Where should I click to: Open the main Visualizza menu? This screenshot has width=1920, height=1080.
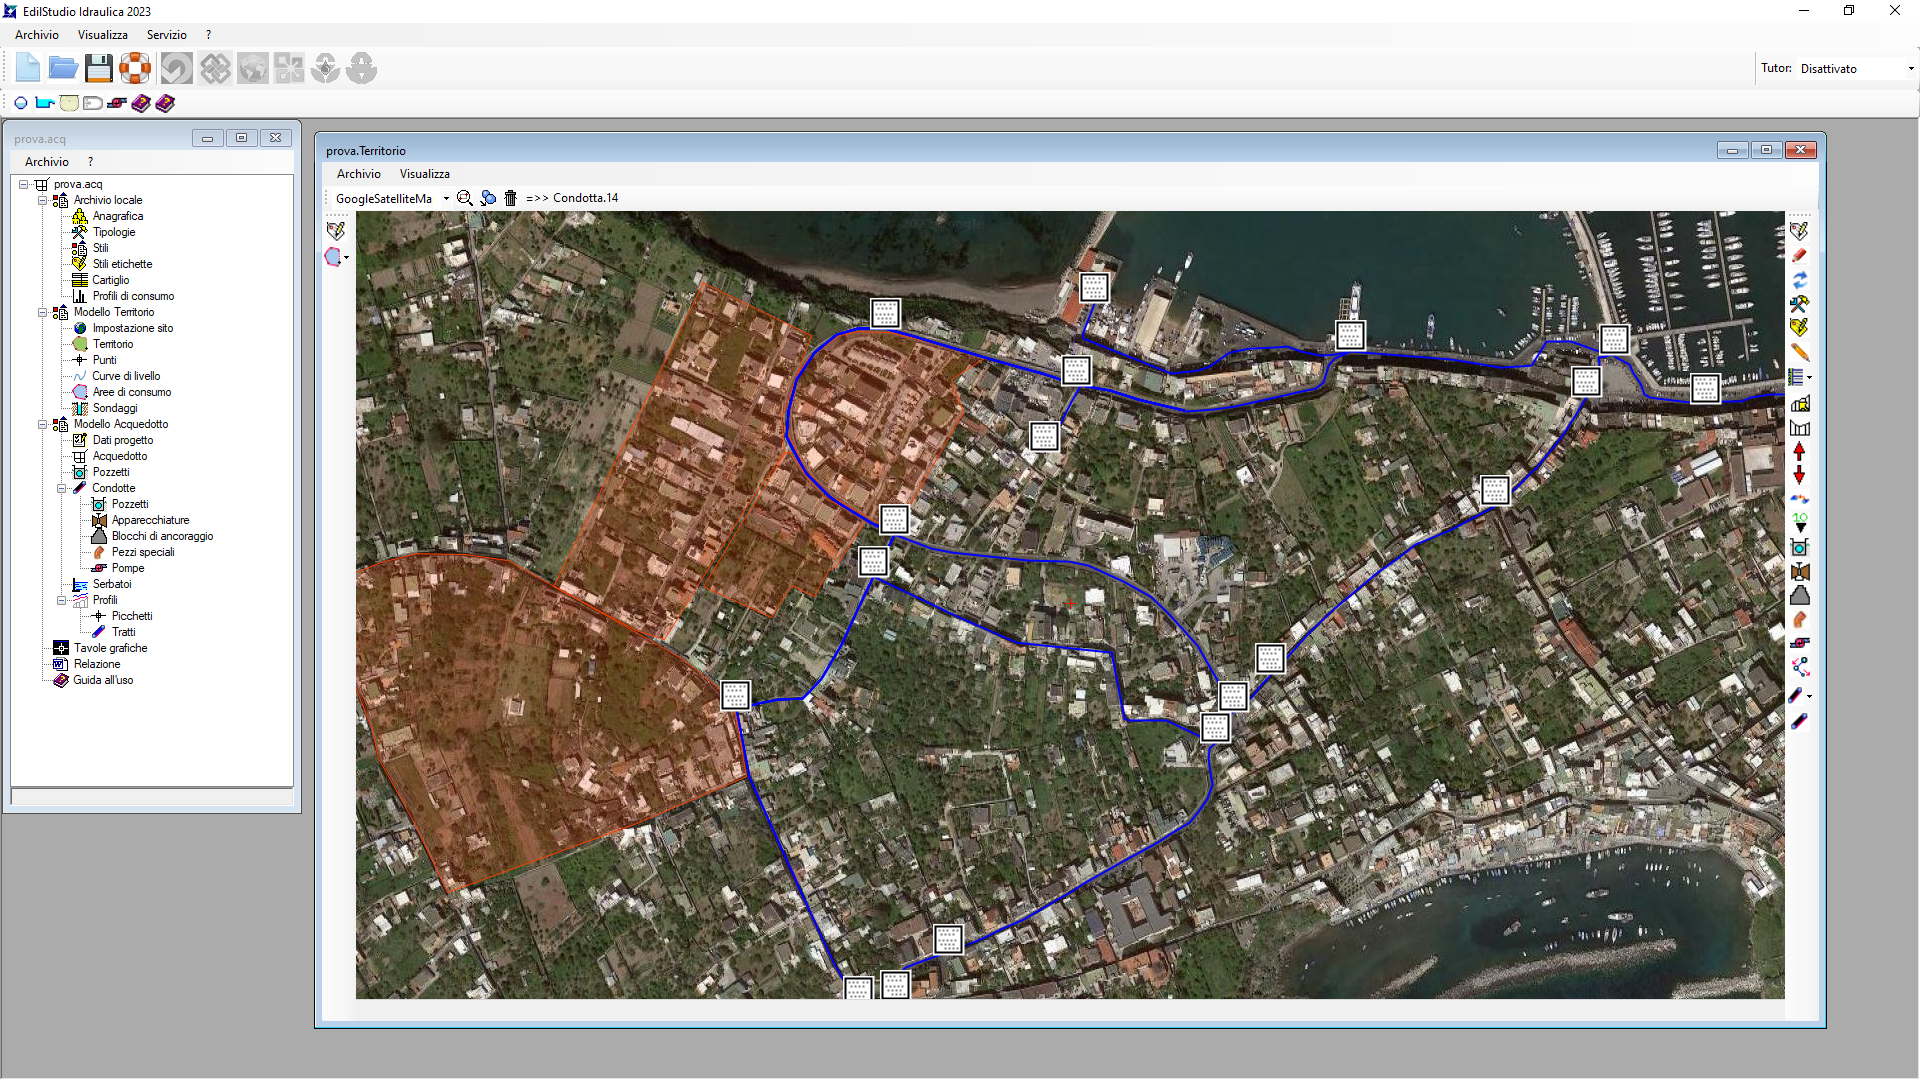(103, 35)
